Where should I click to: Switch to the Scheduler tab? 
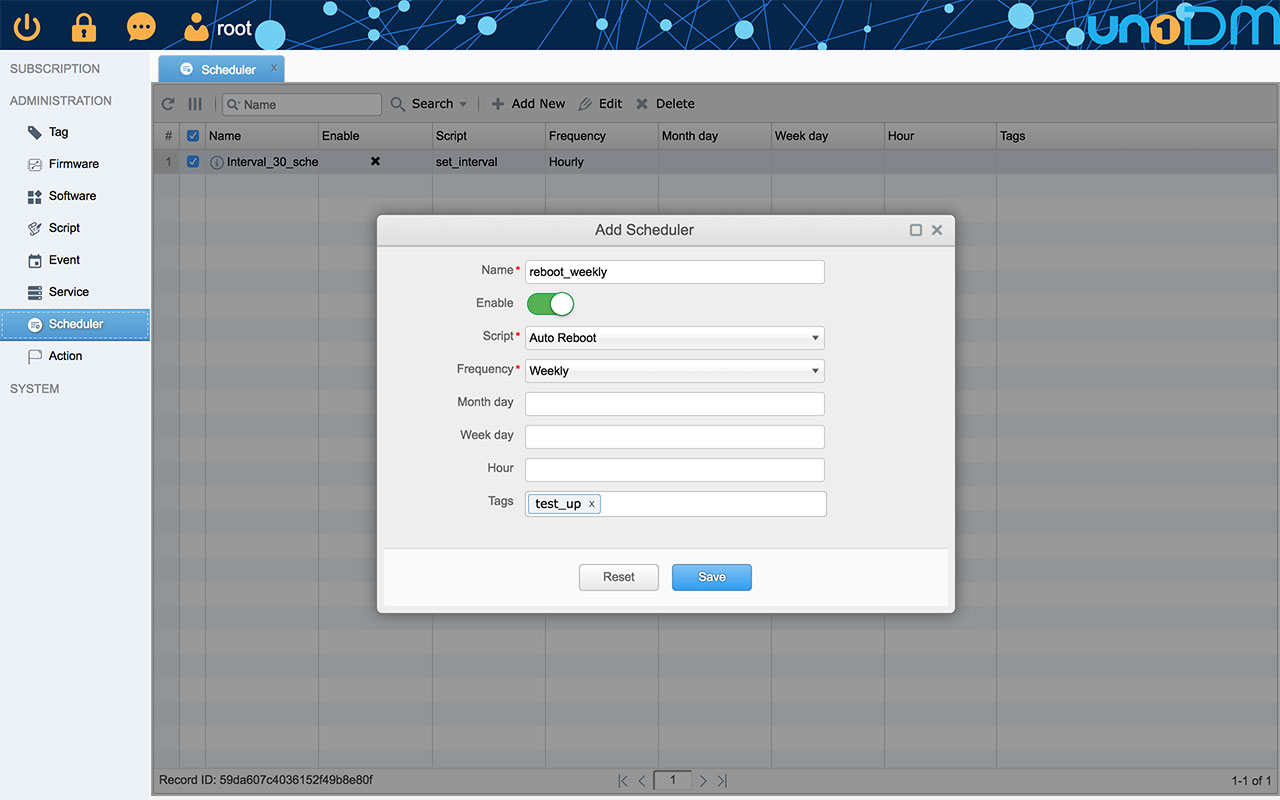[221, 70]
